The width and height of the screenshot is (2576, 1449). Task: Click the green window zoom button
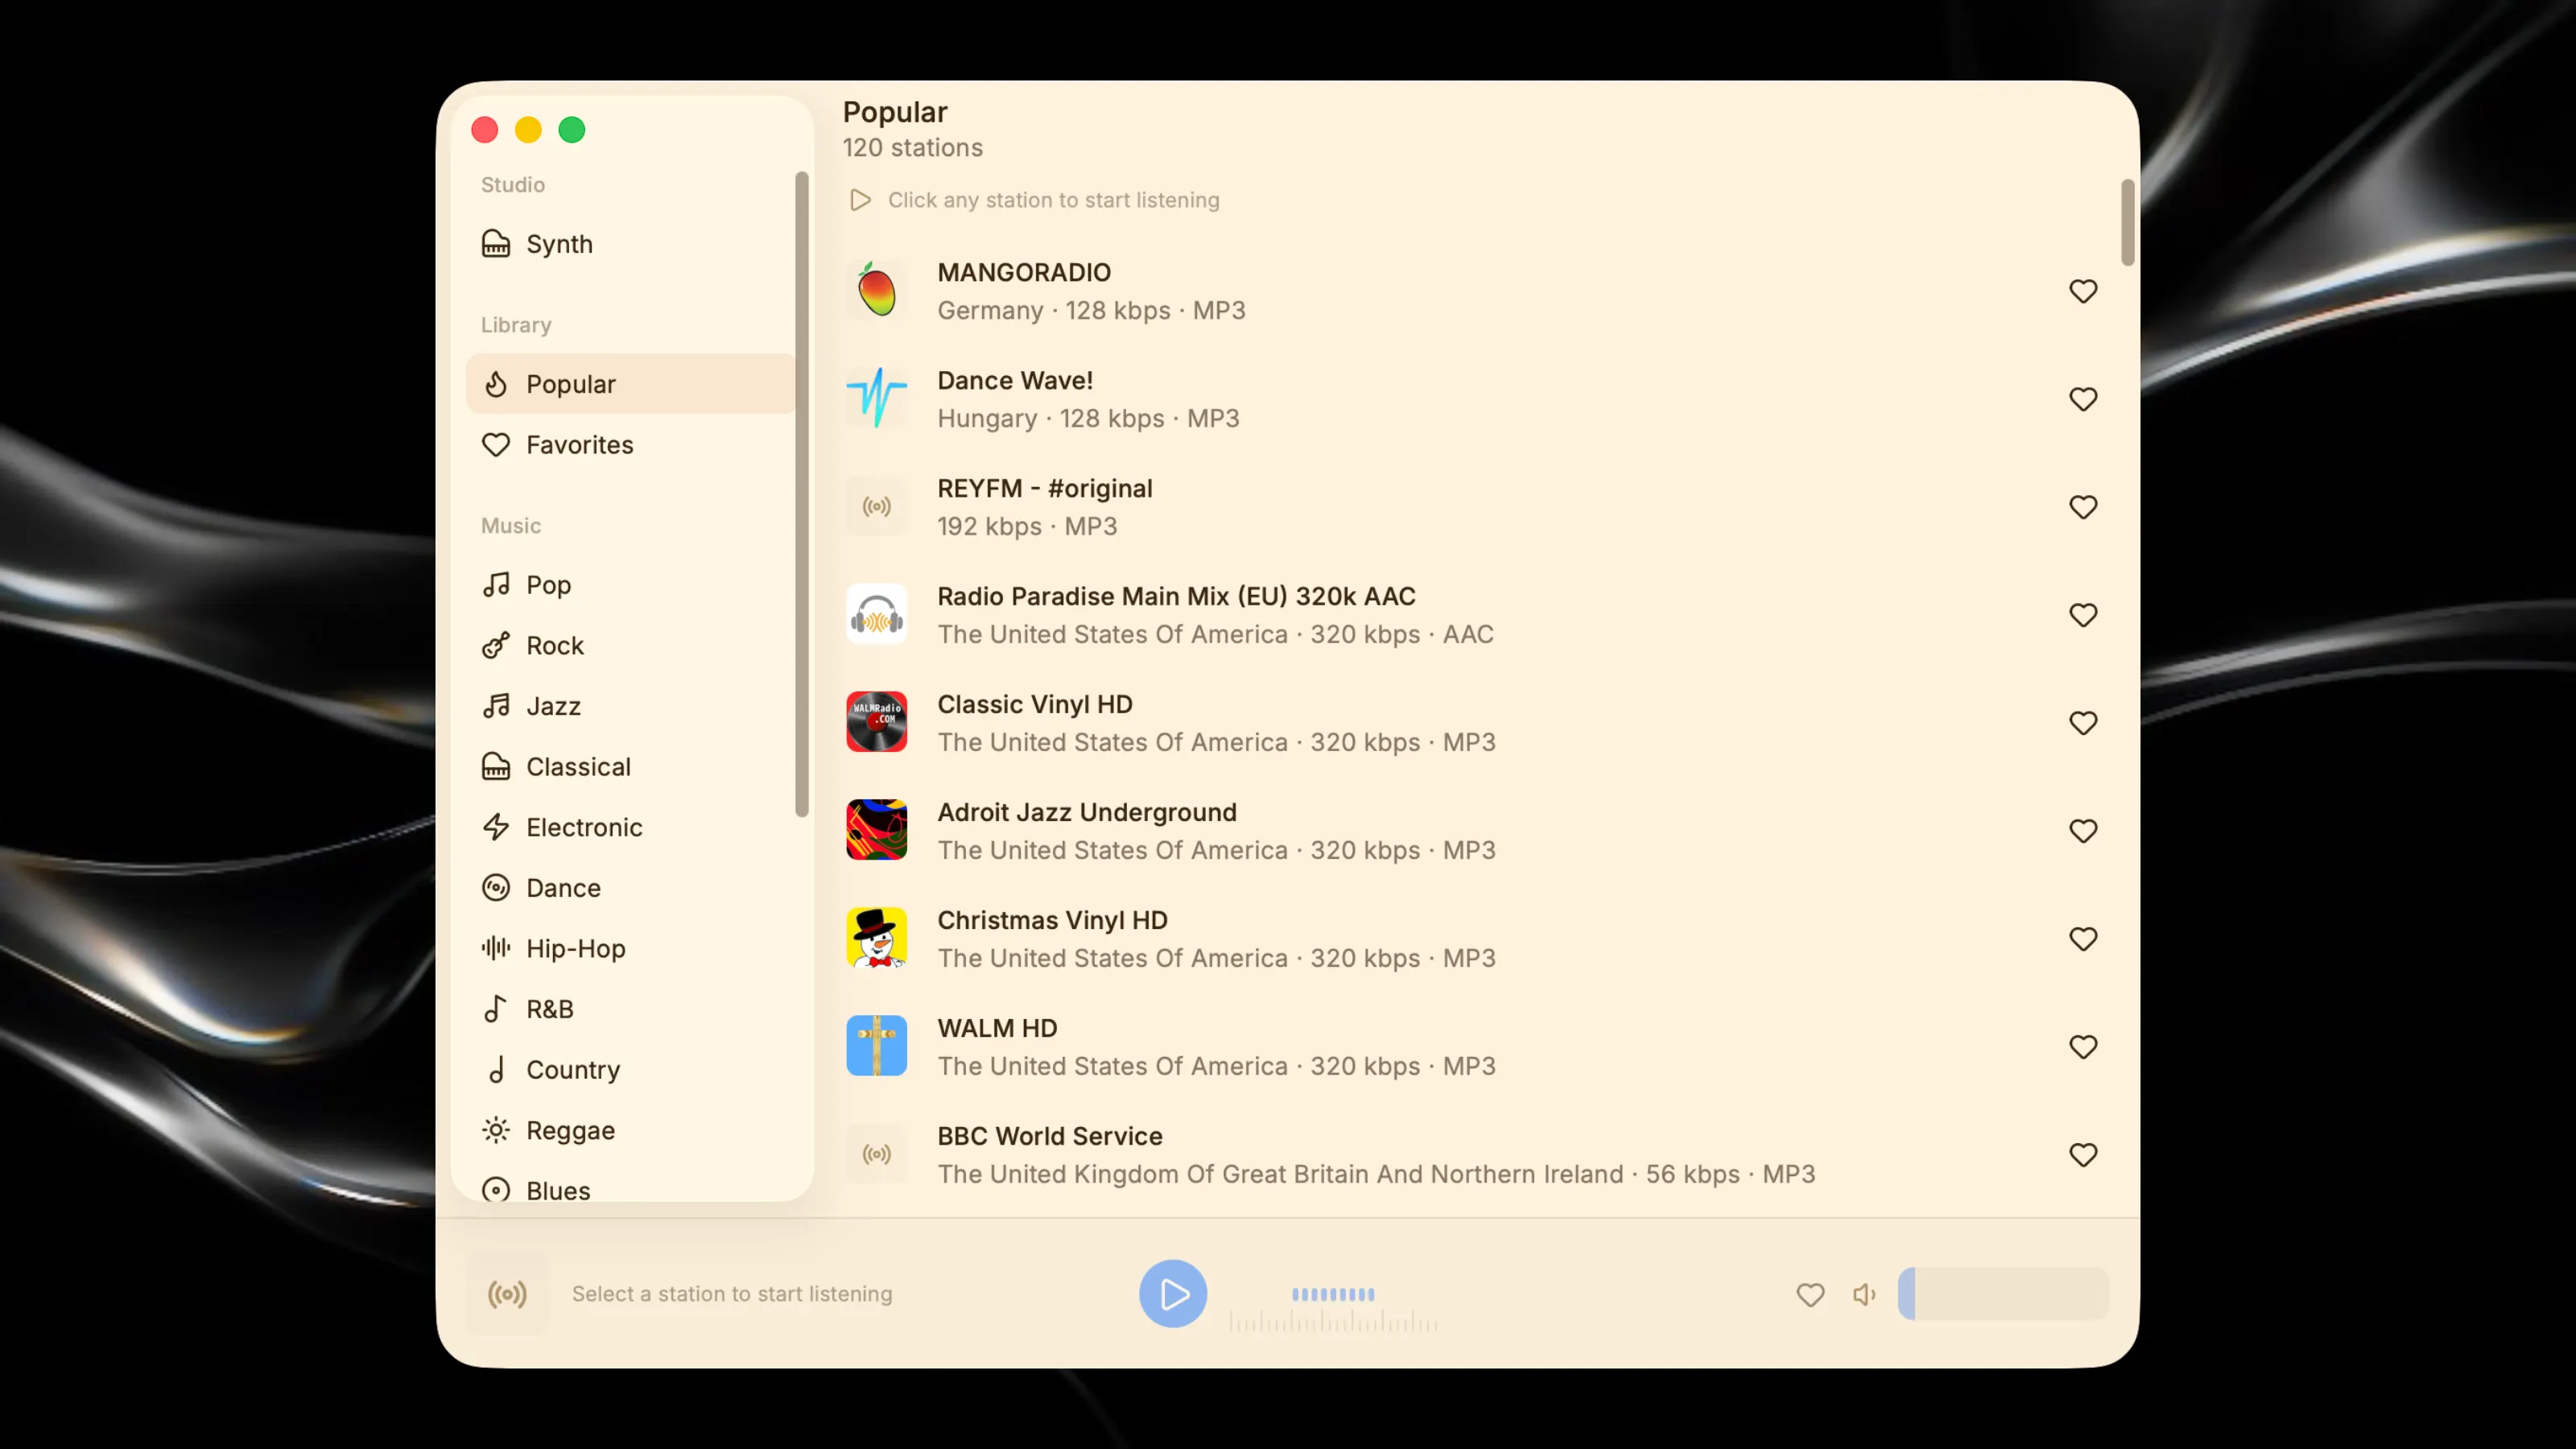572,130
